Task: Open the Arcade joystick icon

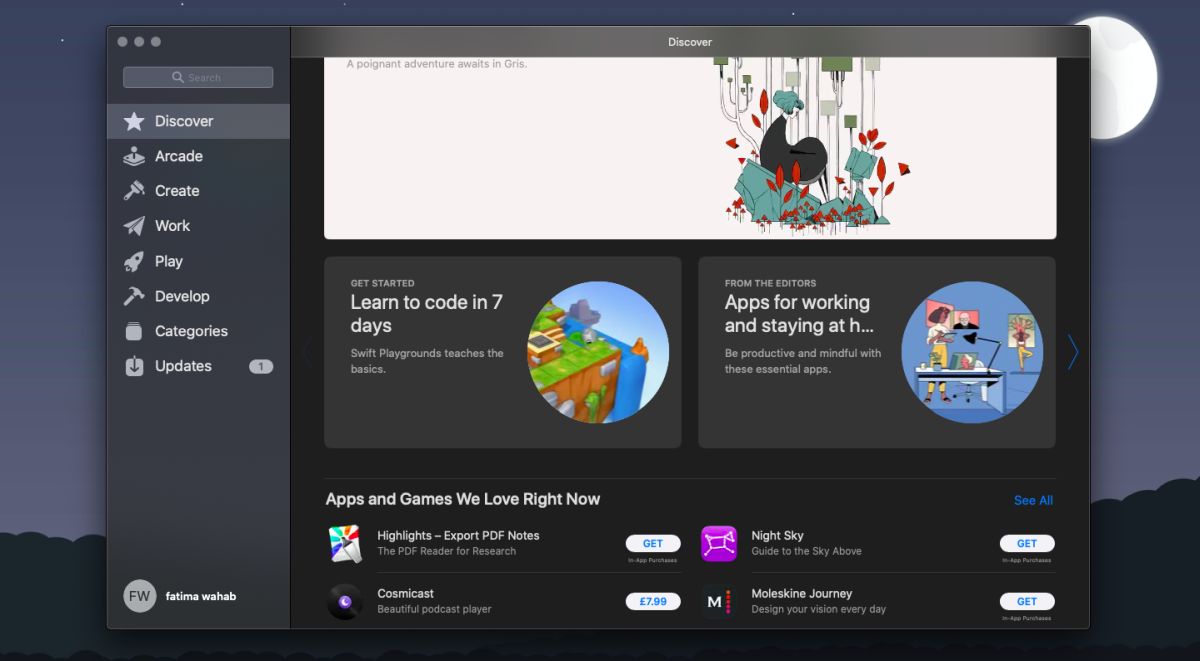Action: [134, 156]
